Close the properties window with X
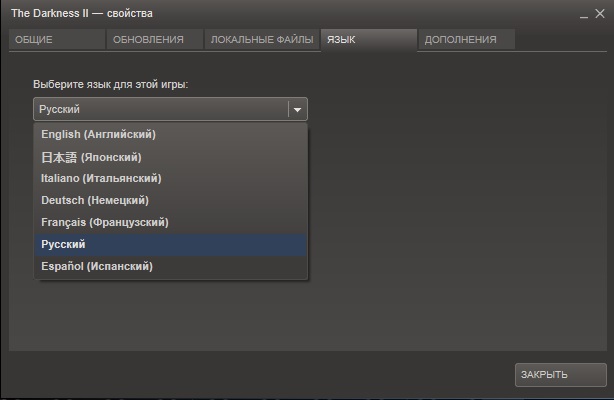Image resolution: width=614 pixels, height=400 pixels. click(x=600, y=14)
